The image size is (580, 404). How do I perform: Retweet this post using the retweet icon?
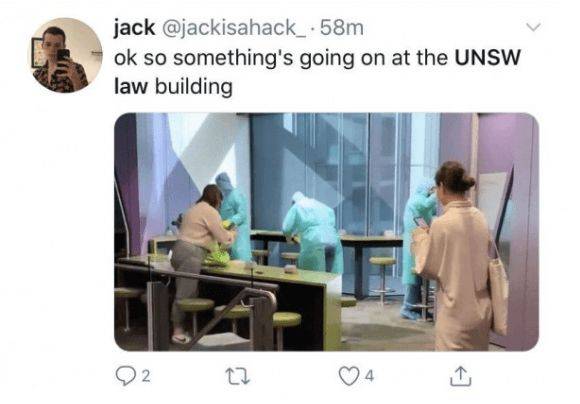point(238,376)
